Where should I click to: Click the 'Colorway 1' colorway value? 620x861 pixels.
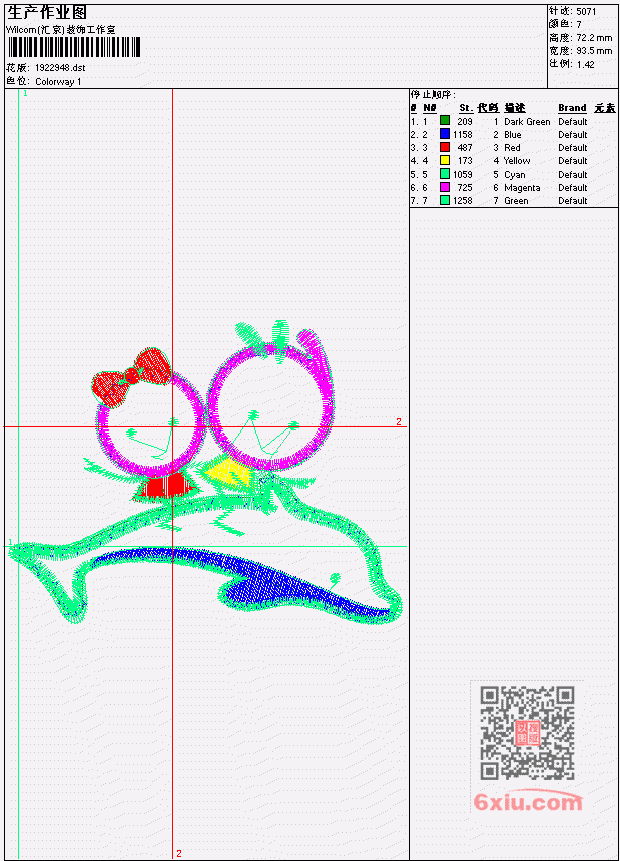(58, 82)
